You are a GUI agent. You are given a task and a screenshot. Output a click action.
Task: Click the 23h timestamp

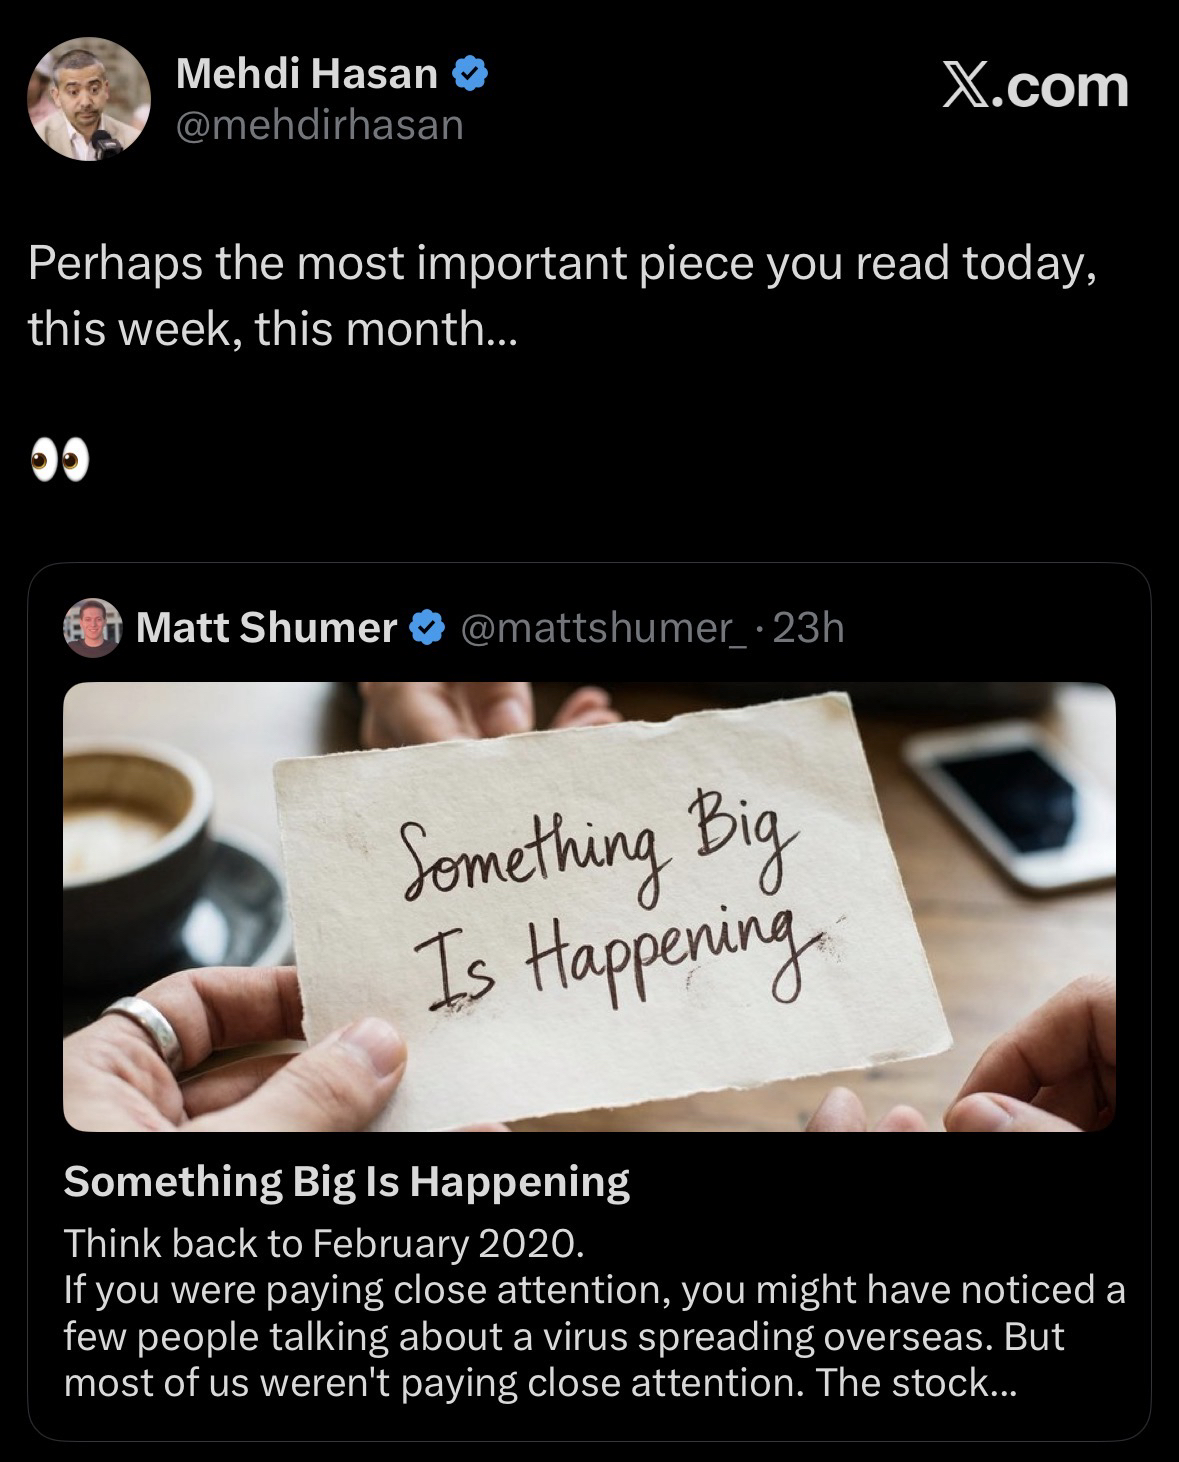[x=808, y=628]
